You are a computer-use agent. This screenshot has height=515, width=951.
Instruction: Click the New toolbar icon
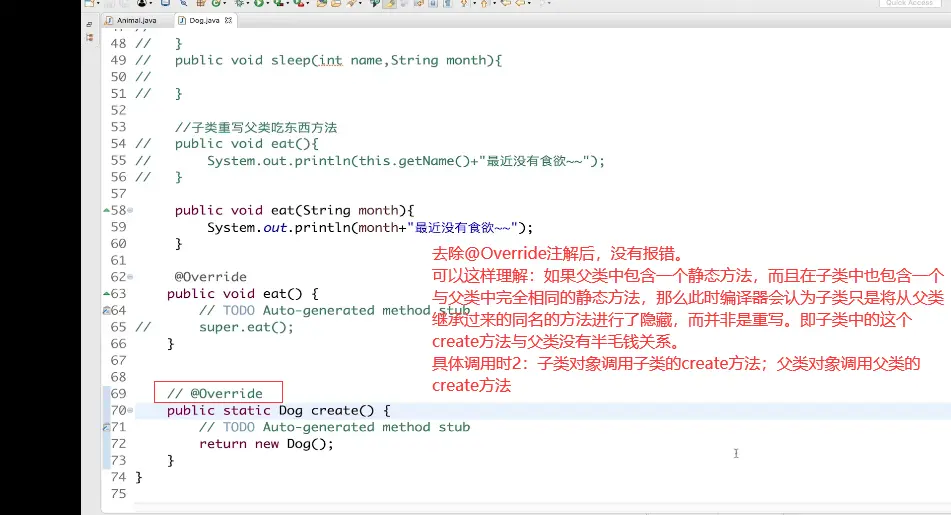coord(88,4)
